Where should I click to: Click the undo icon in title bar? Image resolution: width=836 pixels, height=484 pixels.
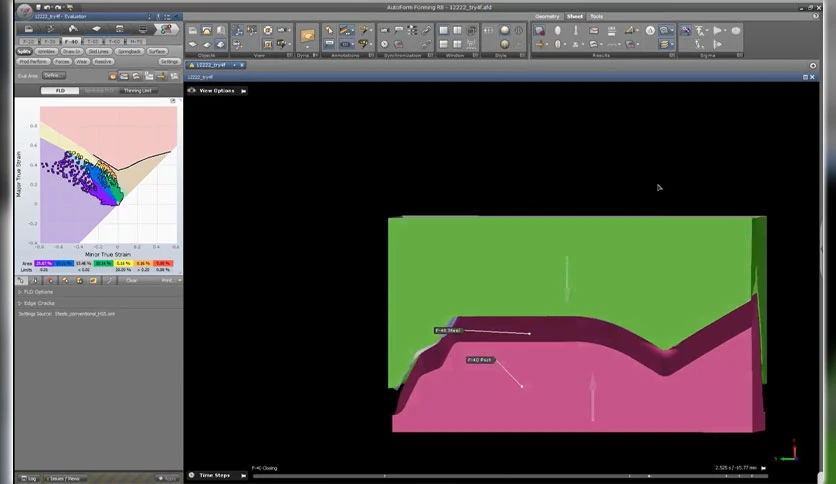point(47,7)
